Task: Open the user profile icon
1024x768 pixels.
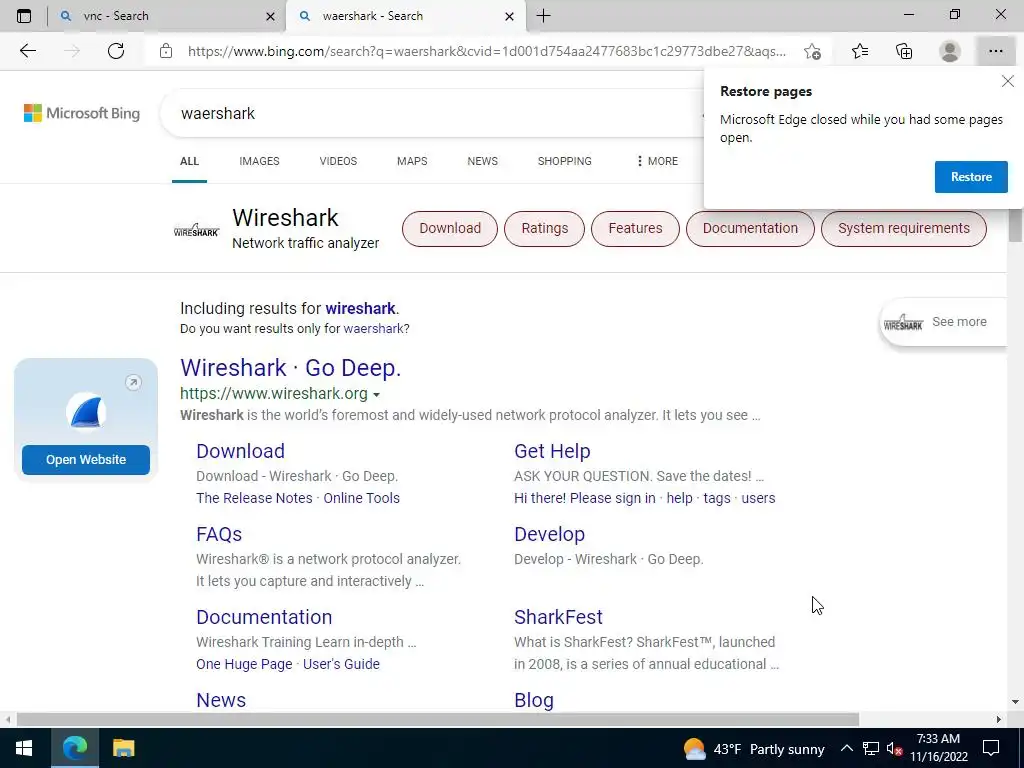Action: click(x=950, y=51)
